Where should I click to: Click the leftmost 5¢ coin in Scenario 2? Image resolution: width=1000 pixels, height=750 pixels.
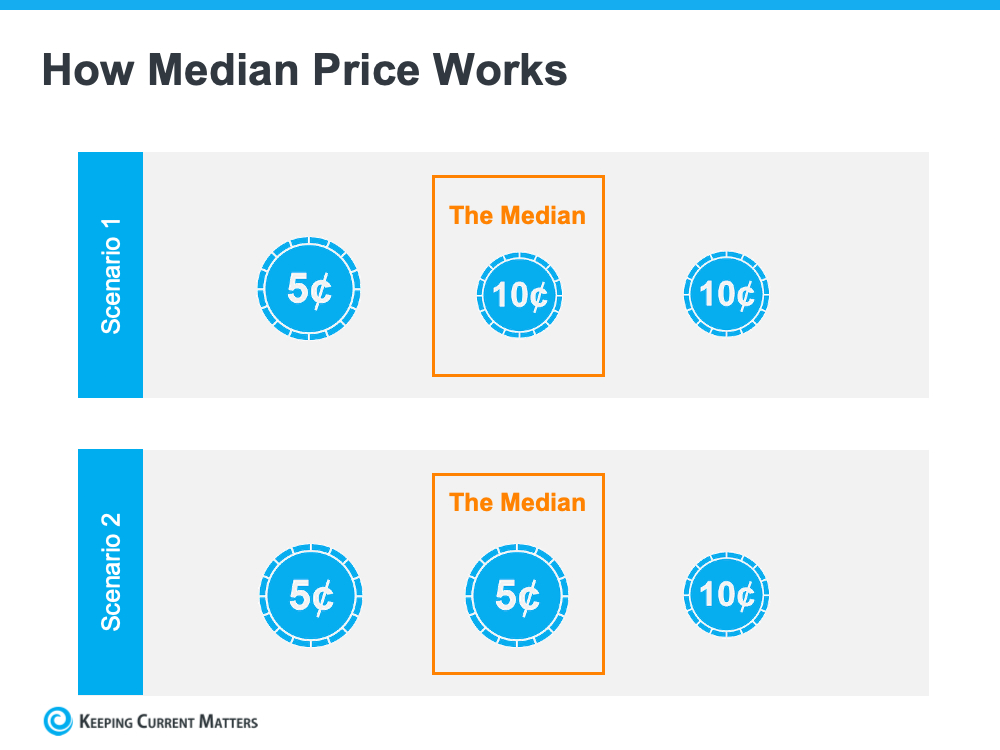[x=310, y=596]
